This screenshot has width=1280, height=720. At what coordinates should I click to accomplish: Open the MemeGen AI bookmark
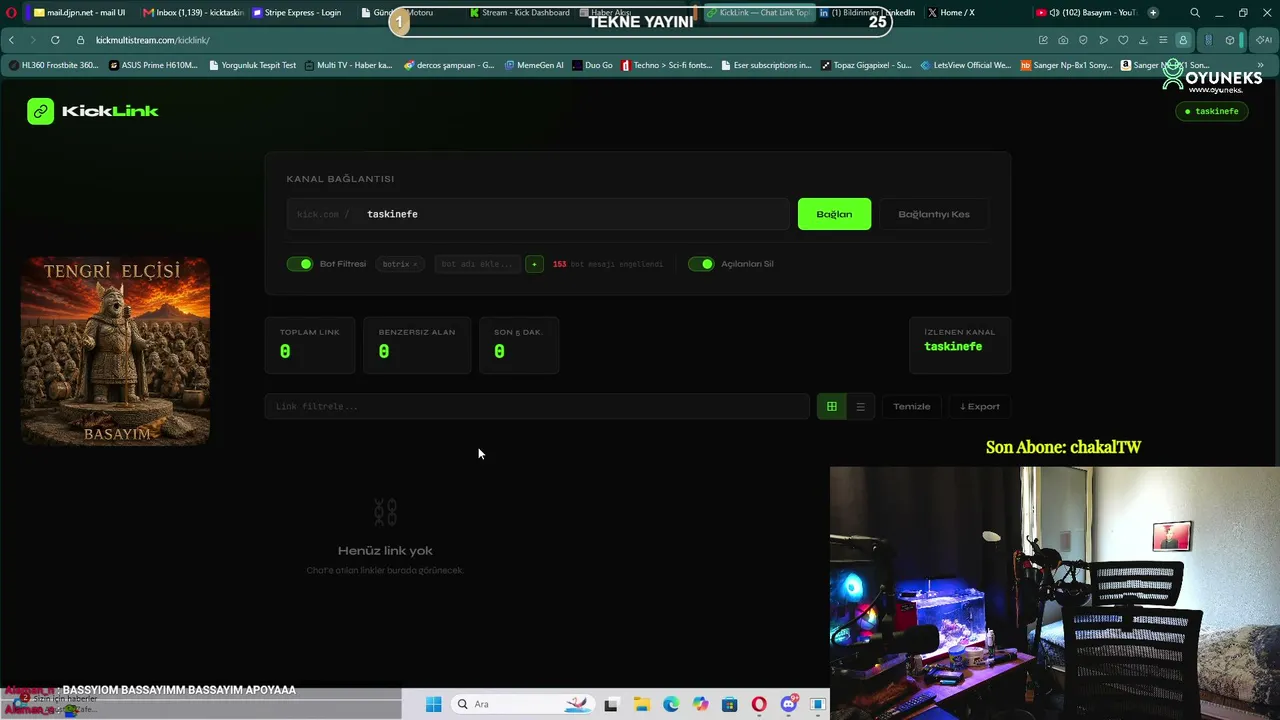[x=534, y=65]
